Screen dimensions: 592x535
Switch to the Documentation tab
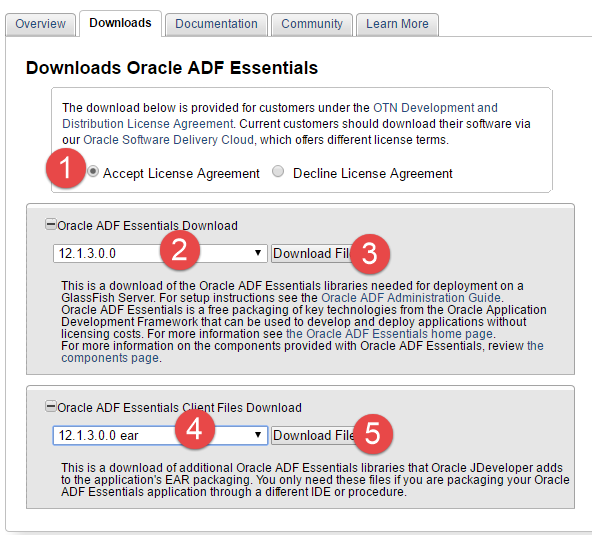click(216, 24)
